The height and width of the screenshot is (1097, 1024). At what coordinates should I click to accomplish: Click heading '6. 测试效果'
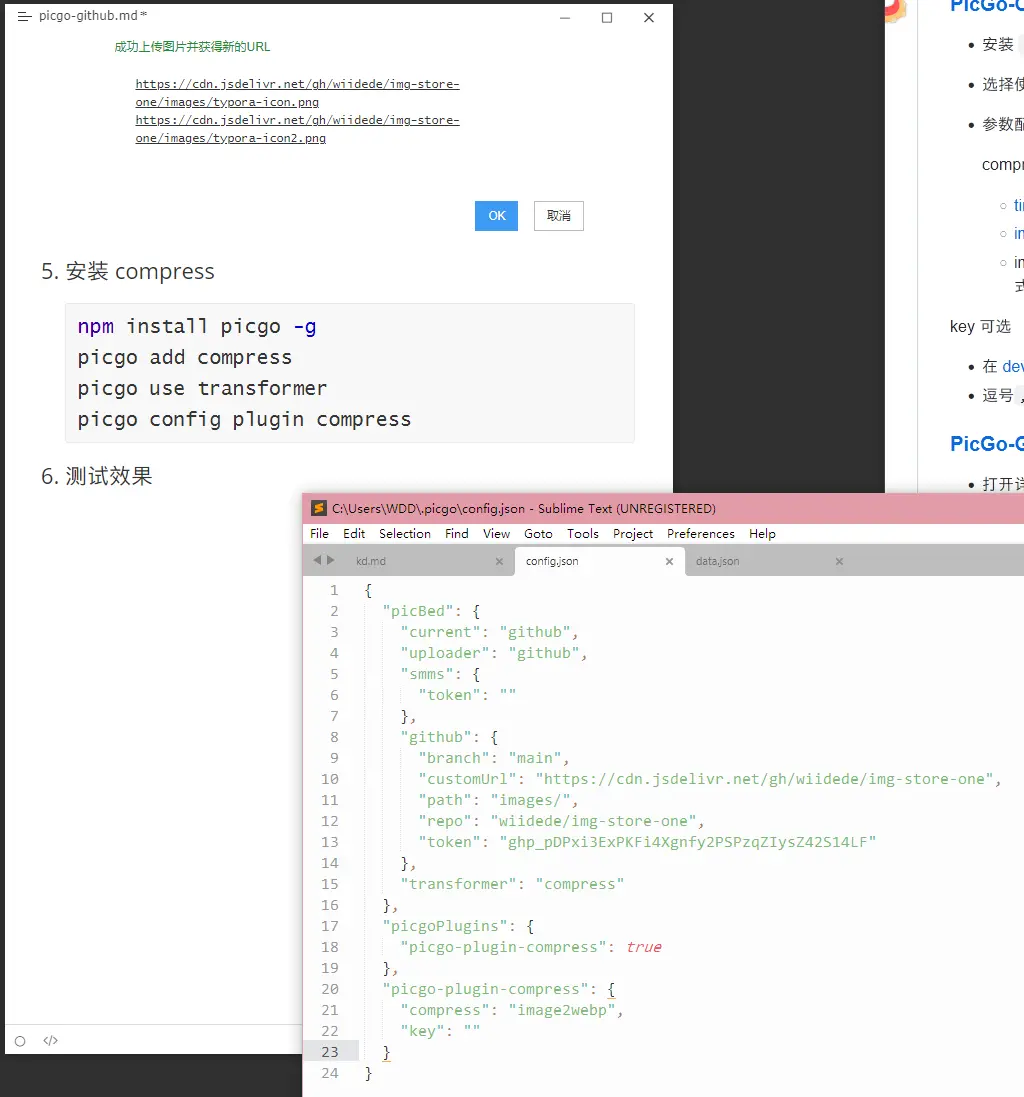pos(97,476)
